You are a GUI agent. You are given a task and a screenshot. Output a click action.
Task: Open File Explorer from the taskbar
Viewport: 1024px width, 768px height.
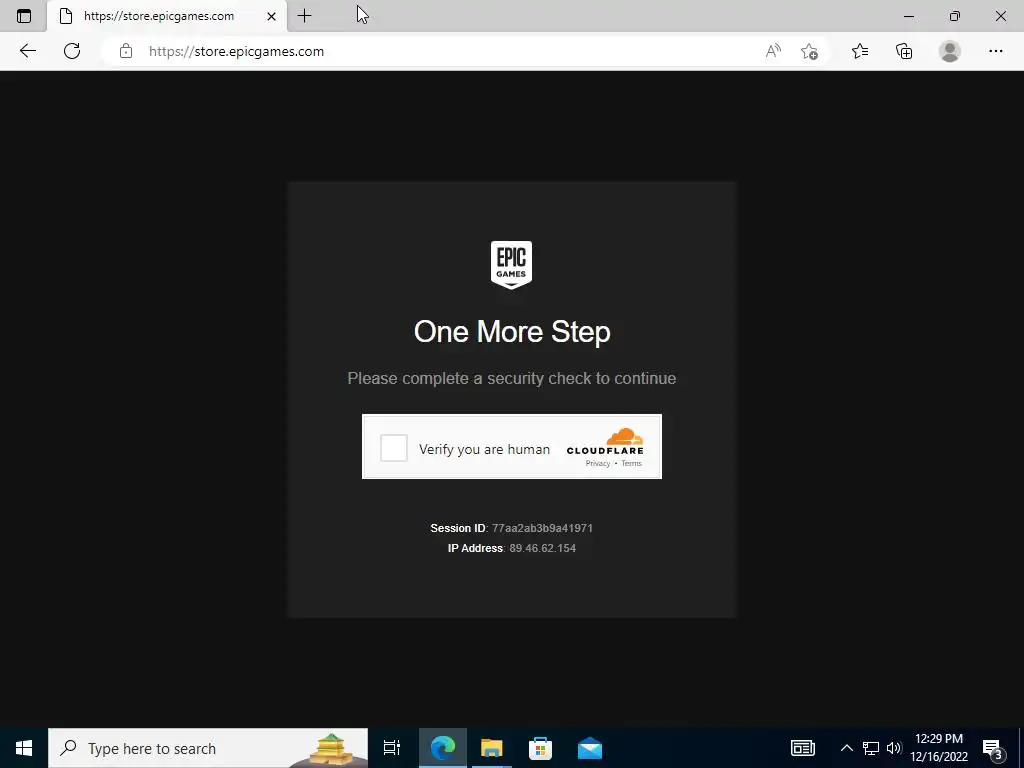point(492,748)
